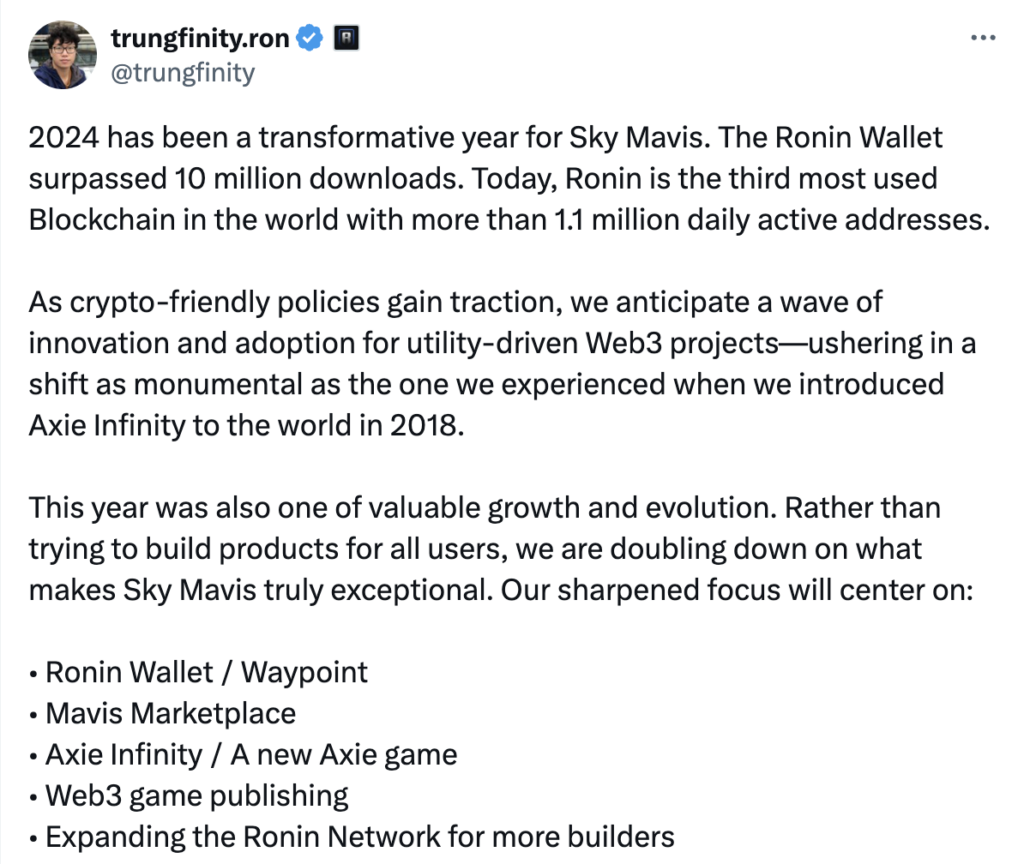The width and height of the screenshot is (1024, 864).
Task: Select the 'Expanding the Ronin Network' bullet line
Action: point(352,837)
